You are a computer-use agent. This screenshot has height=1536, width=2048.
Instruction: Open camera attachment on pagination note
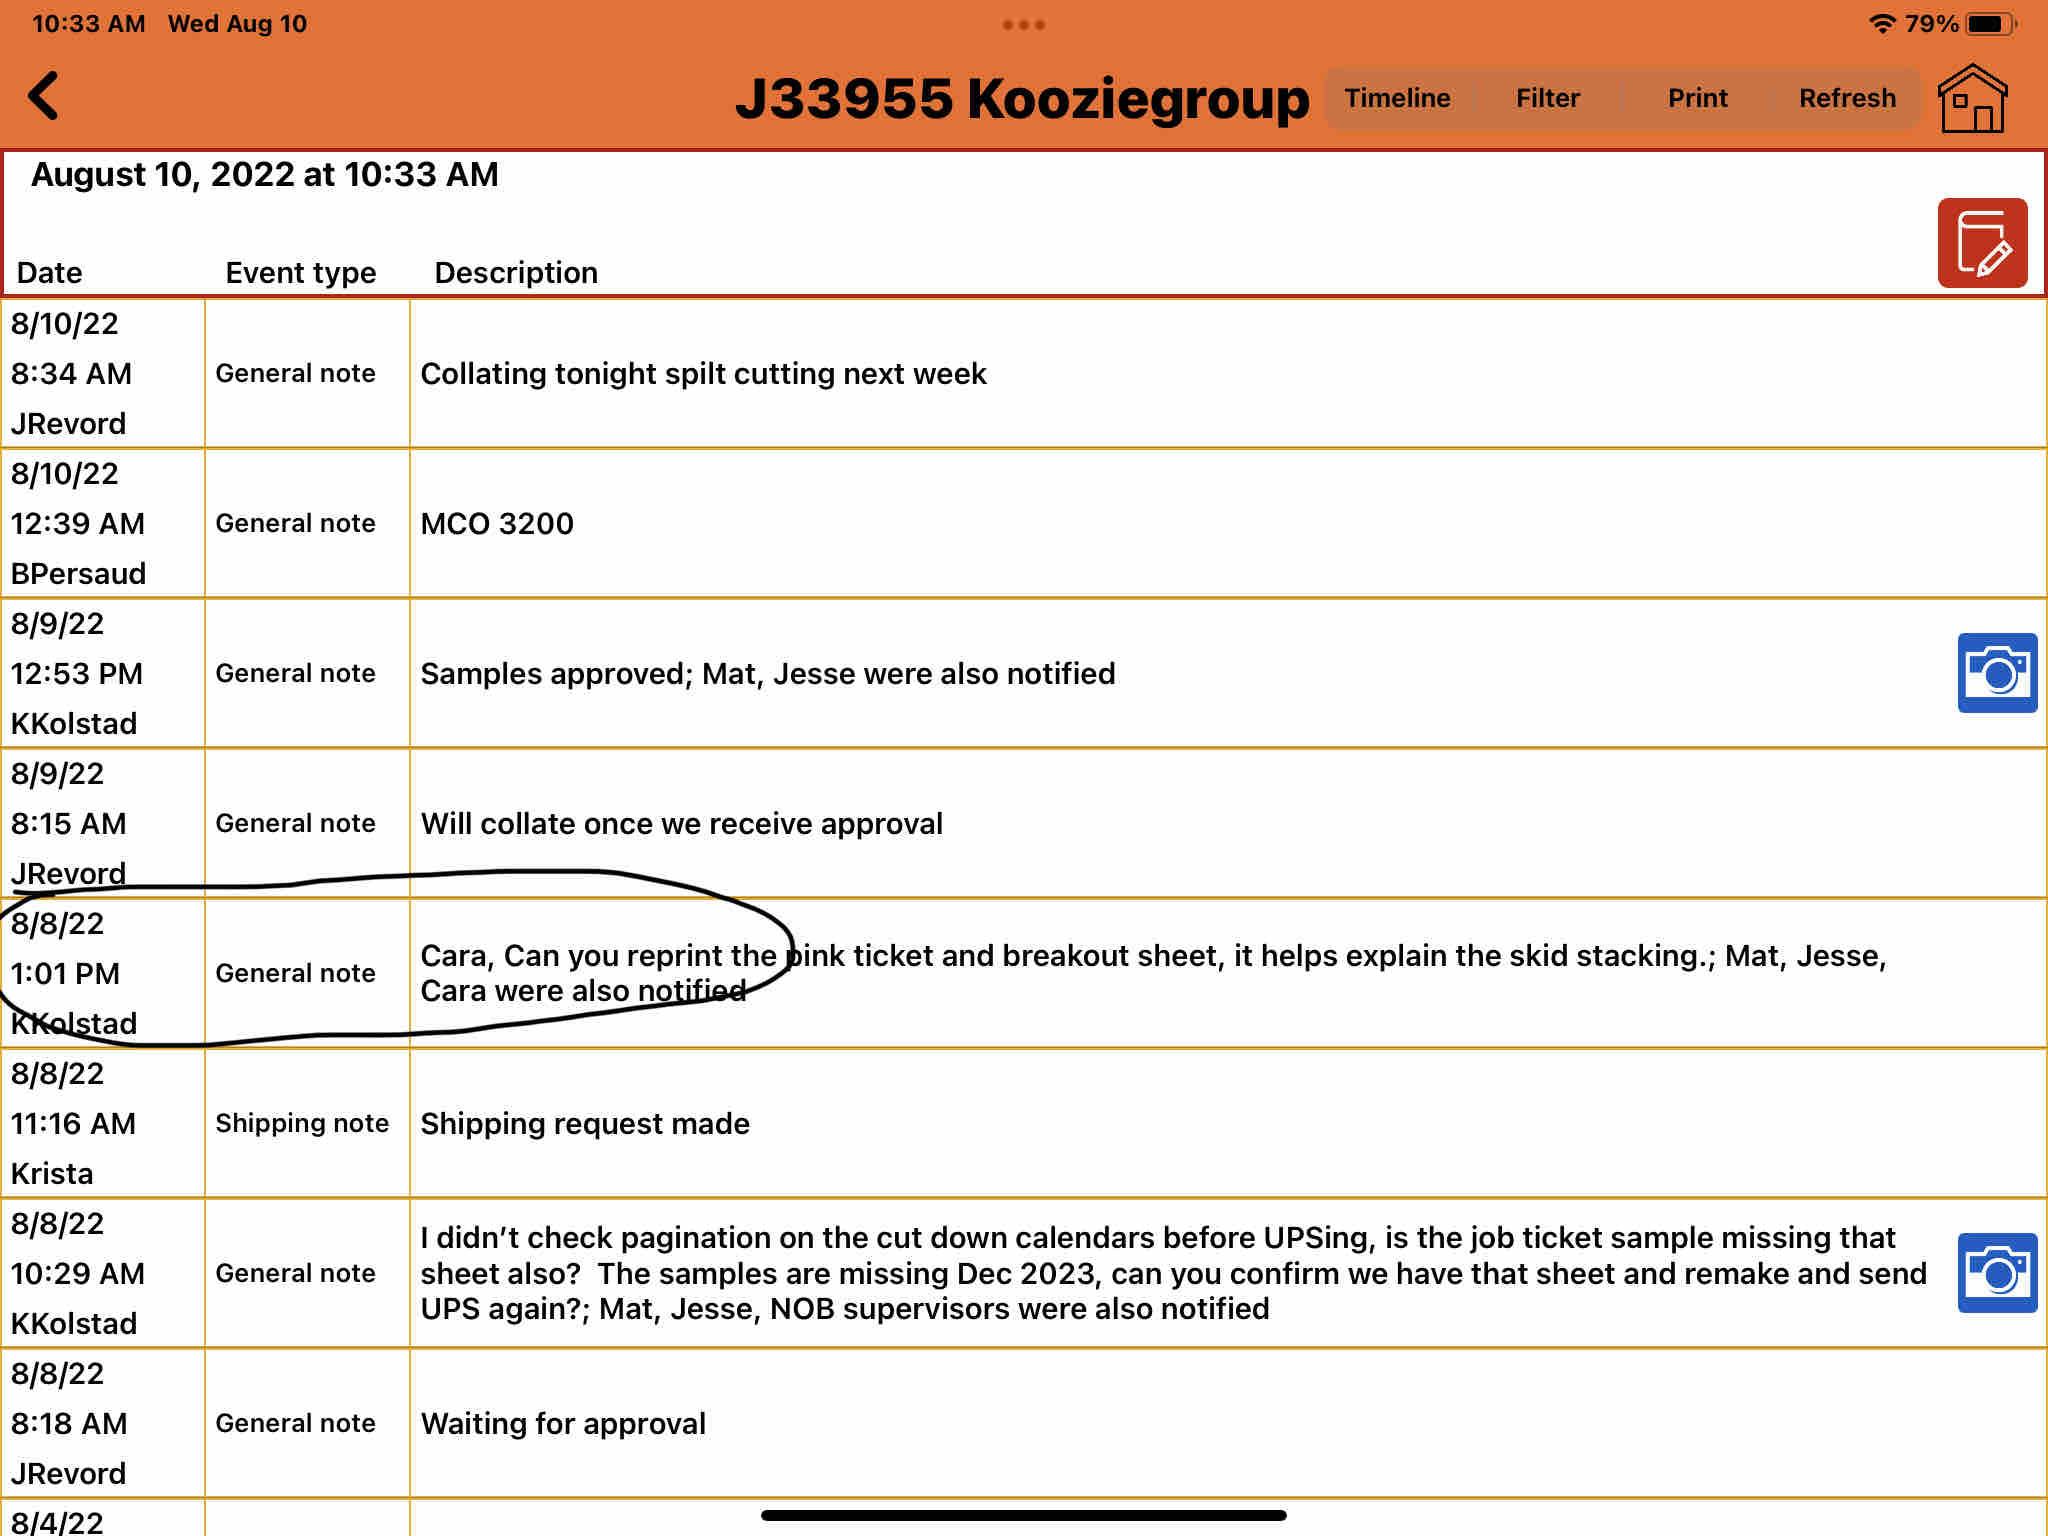[1996, 1273]
